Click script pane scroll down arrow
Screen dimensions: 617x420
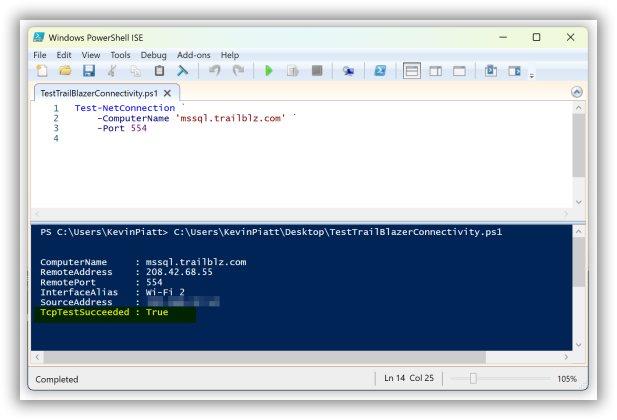click(578, 202)
